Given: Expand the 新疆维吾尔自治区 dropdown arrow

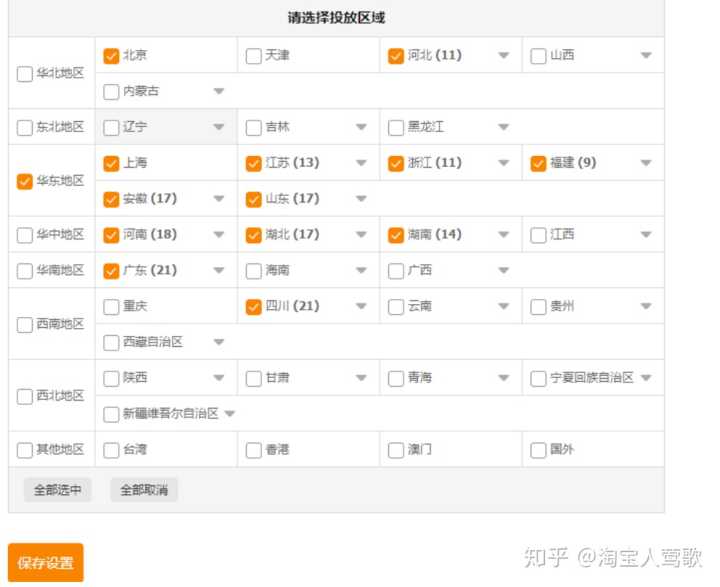Looking at the screenshot, I should 229,414.
